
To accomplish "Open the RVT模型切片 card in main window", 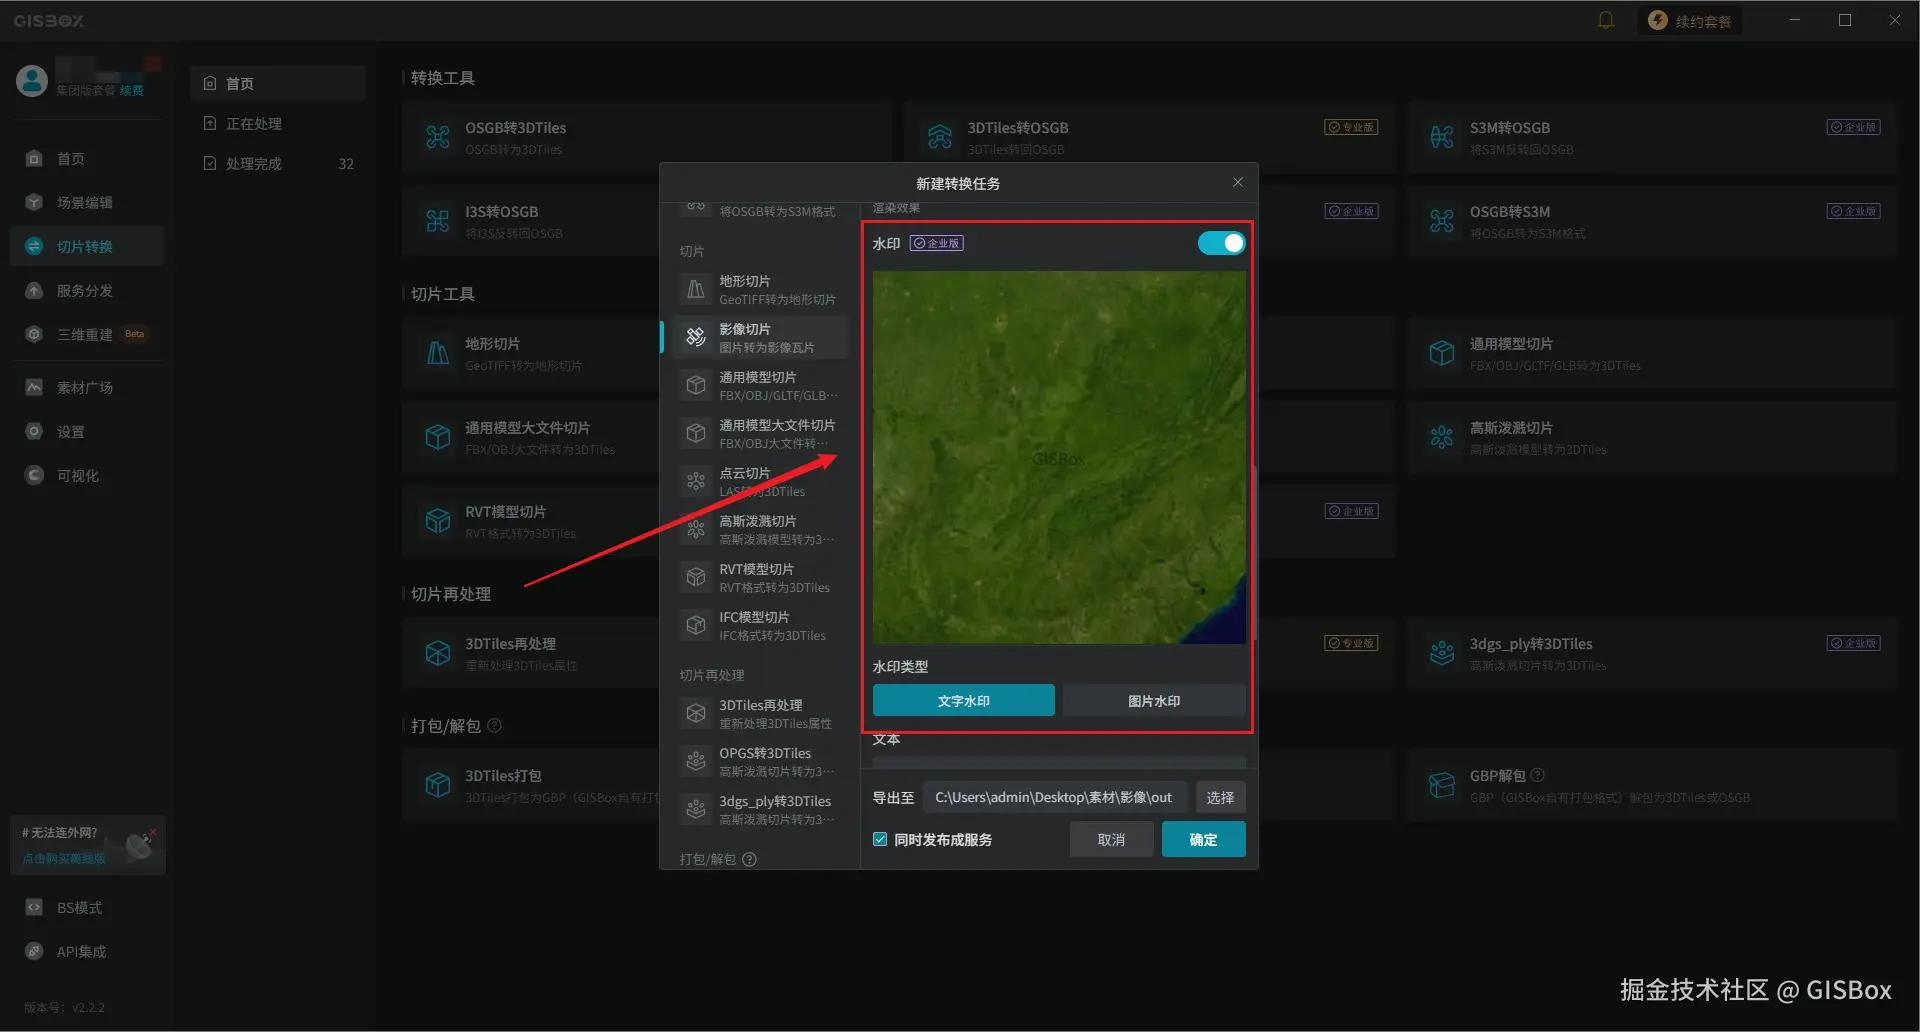I will pos(530,521).
